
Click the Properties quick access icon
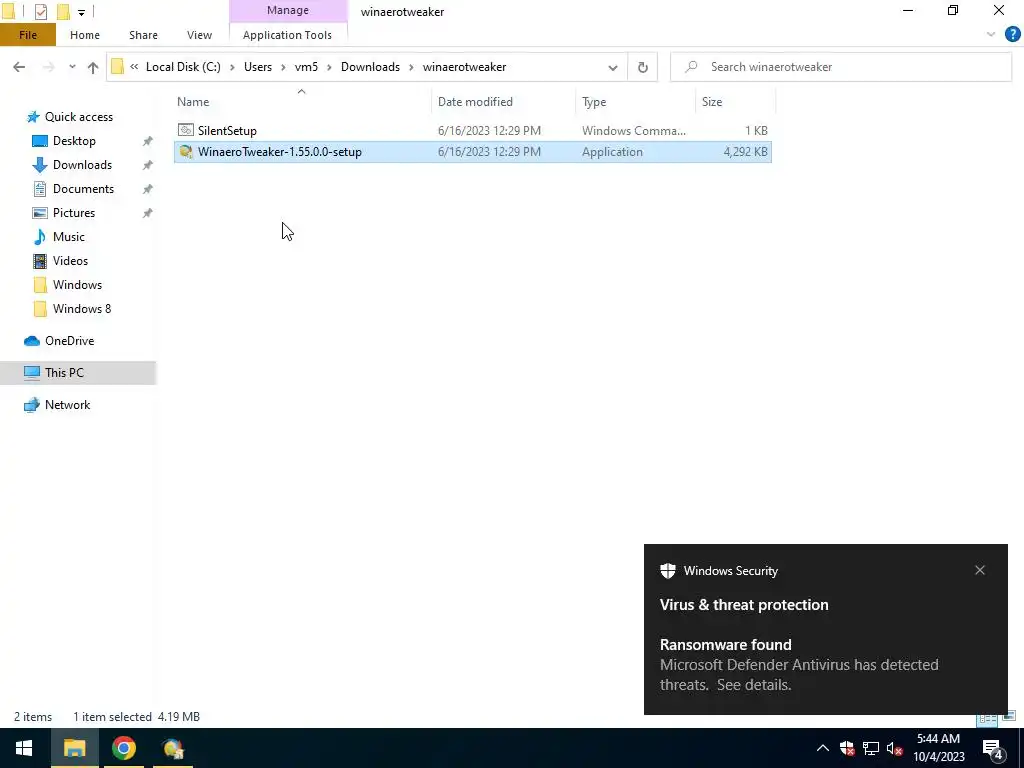pos(40,11)
